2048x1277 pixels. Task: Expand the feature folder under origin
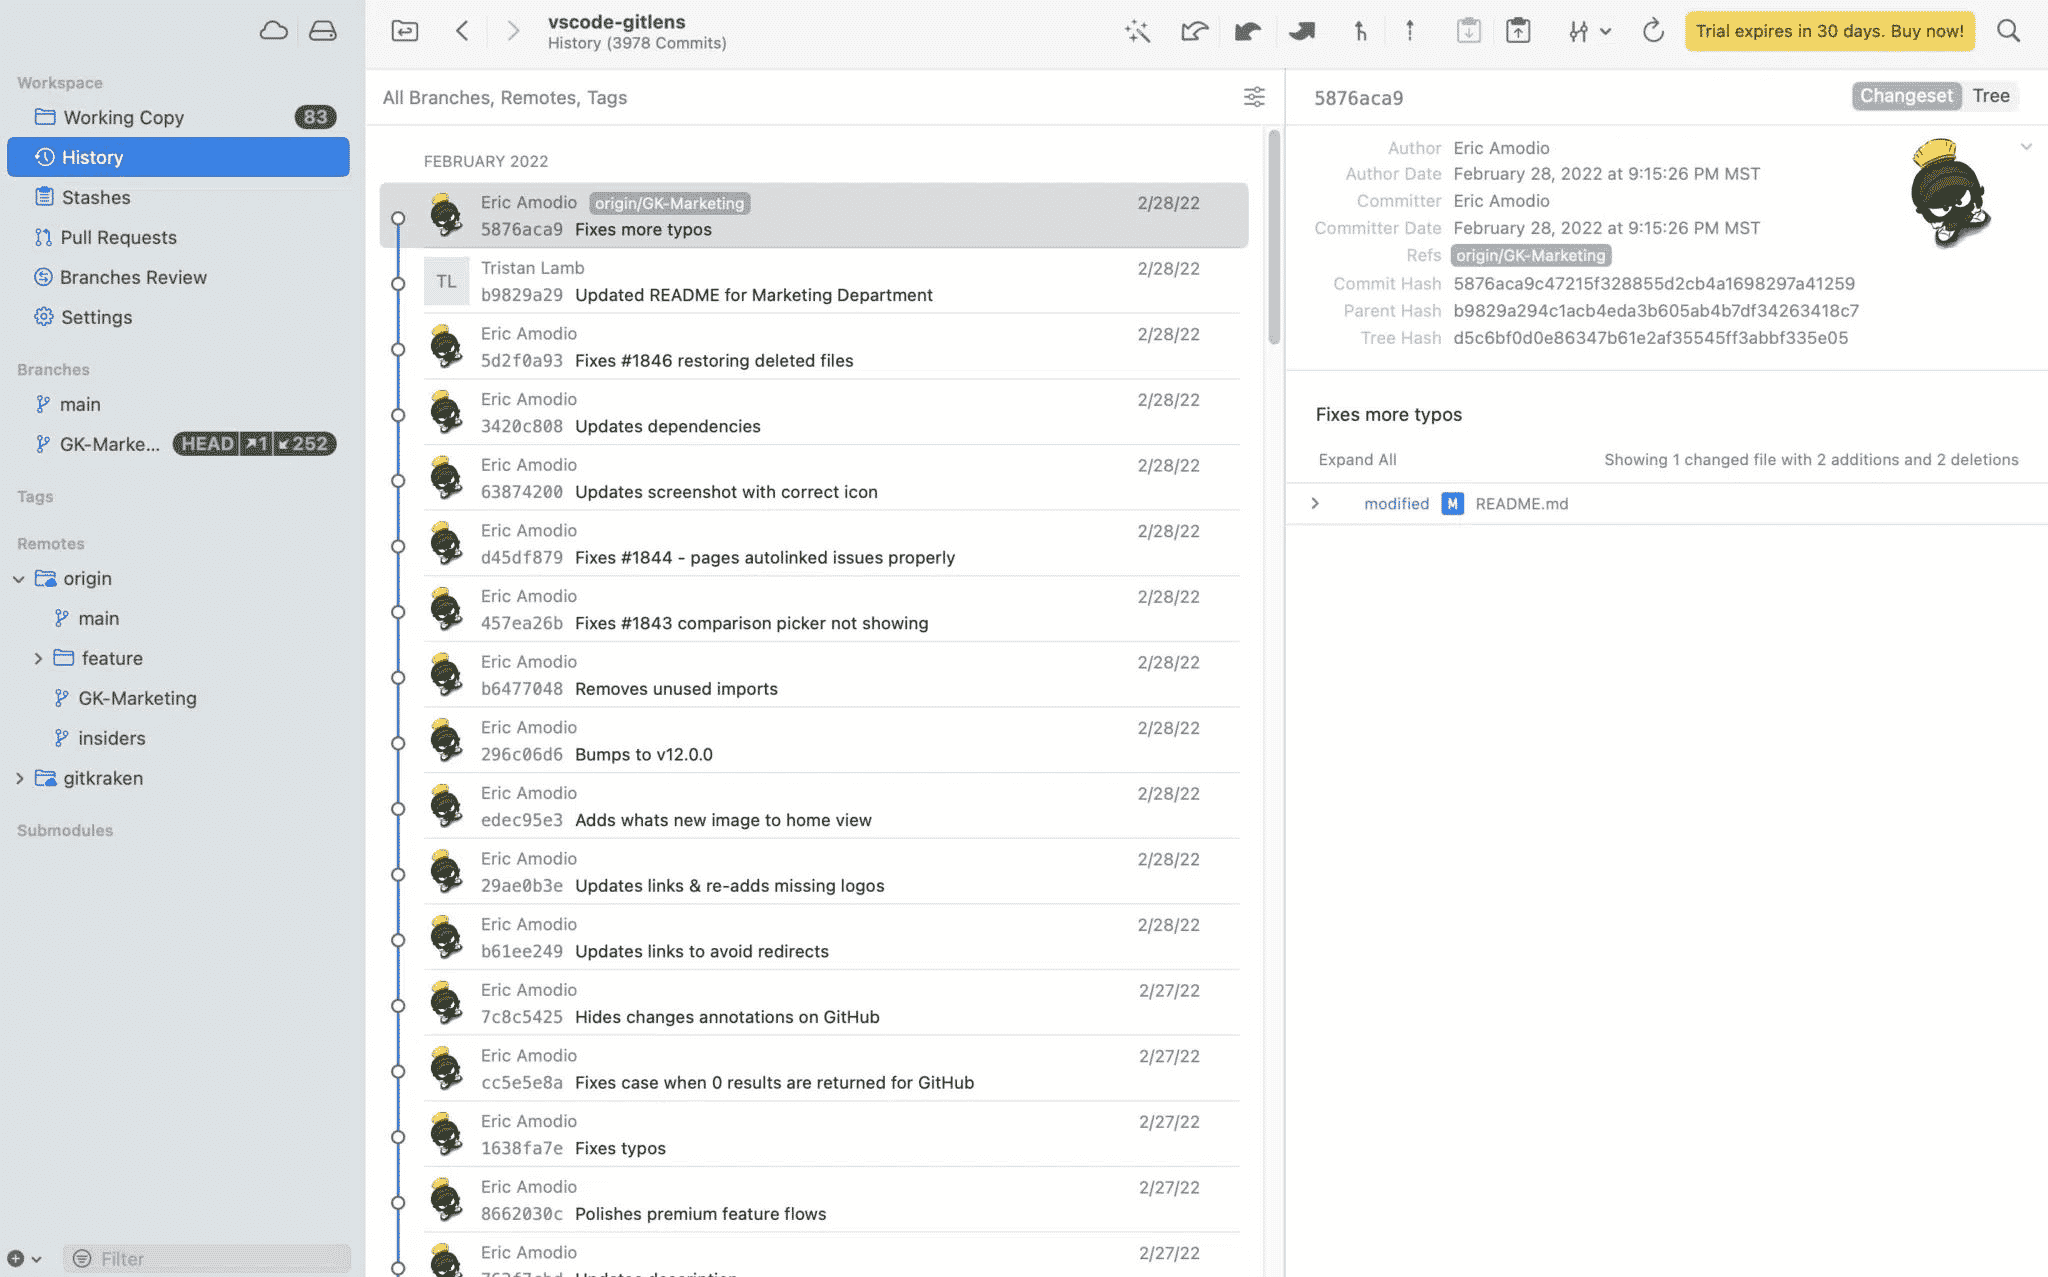point(39,658)
